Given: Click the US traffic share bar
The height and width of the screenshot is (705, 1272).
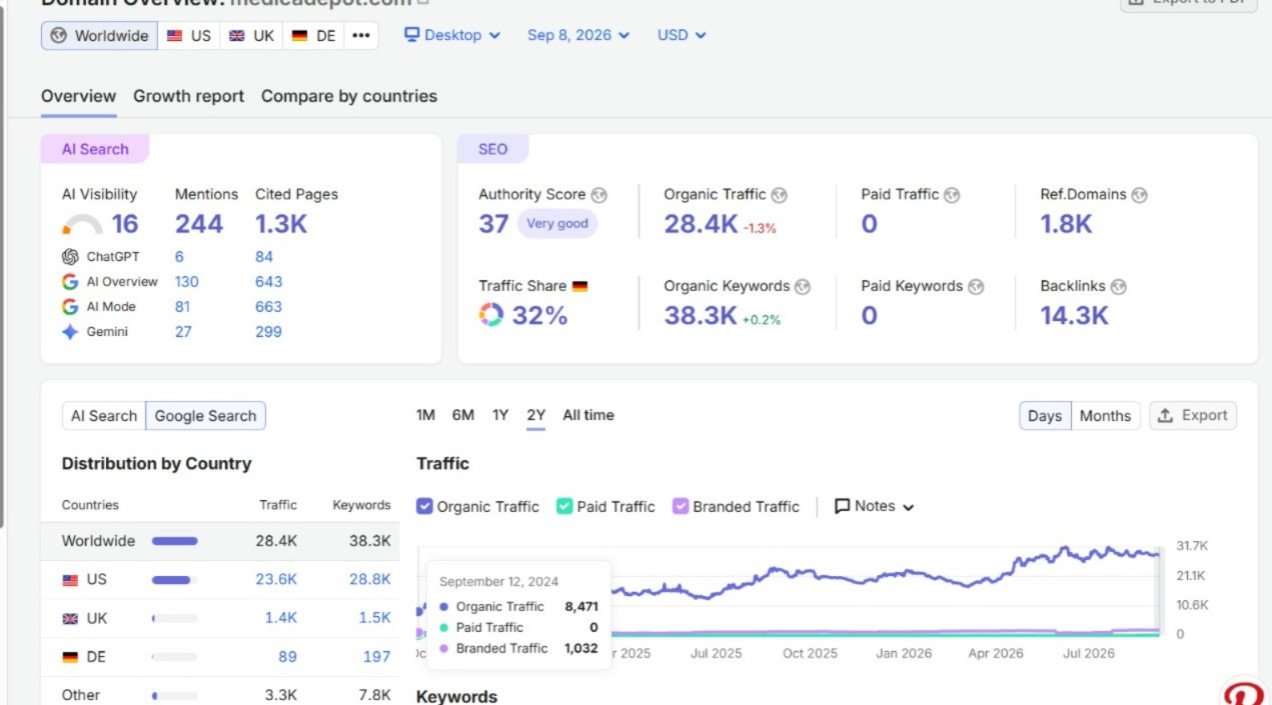Looking at the screenshot, I should tap(174, 580).
